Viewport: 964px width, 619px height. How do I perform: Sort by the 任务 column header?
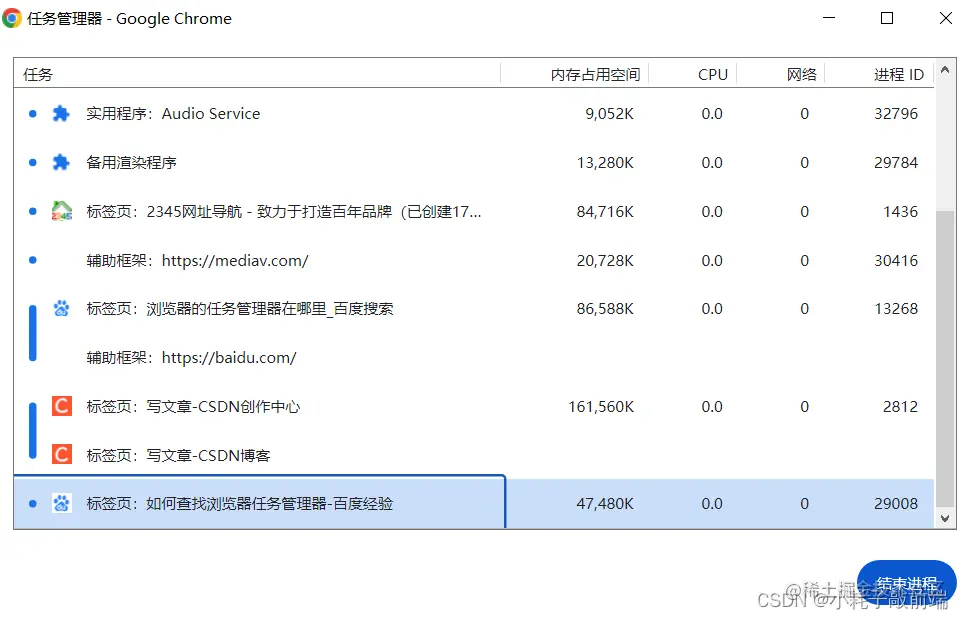point(257,74)
